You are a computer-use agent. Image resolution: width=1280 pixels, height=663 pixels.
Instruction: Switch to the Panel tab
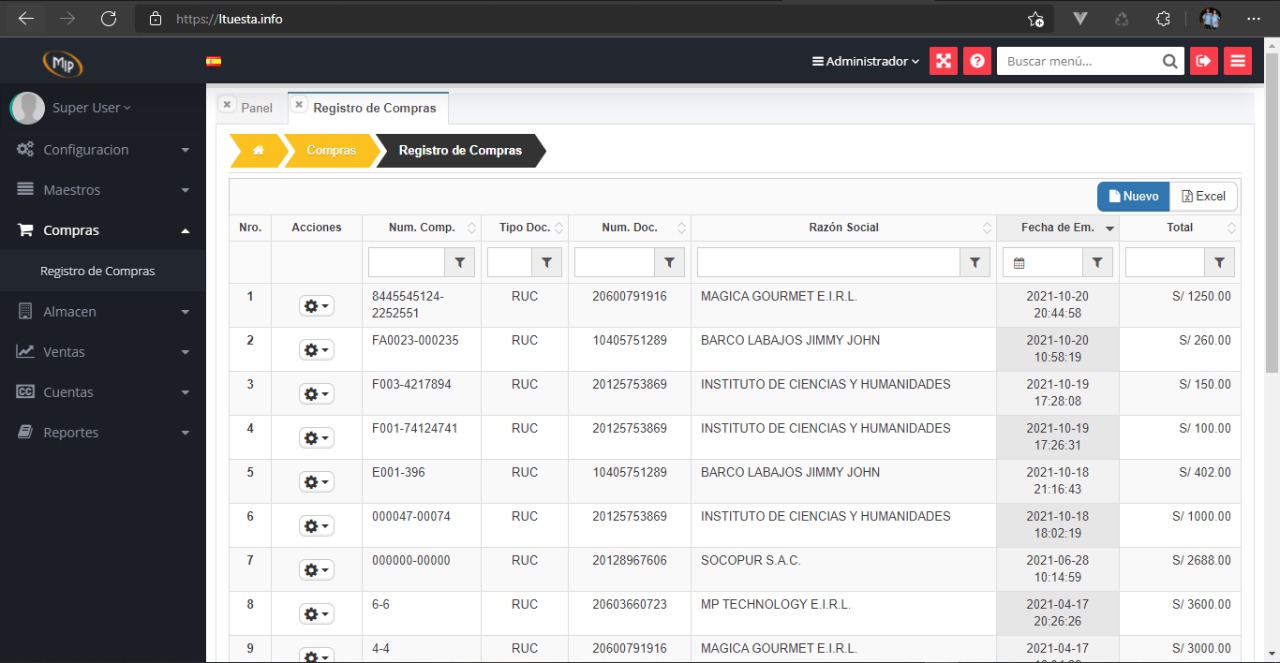[257, 108]
